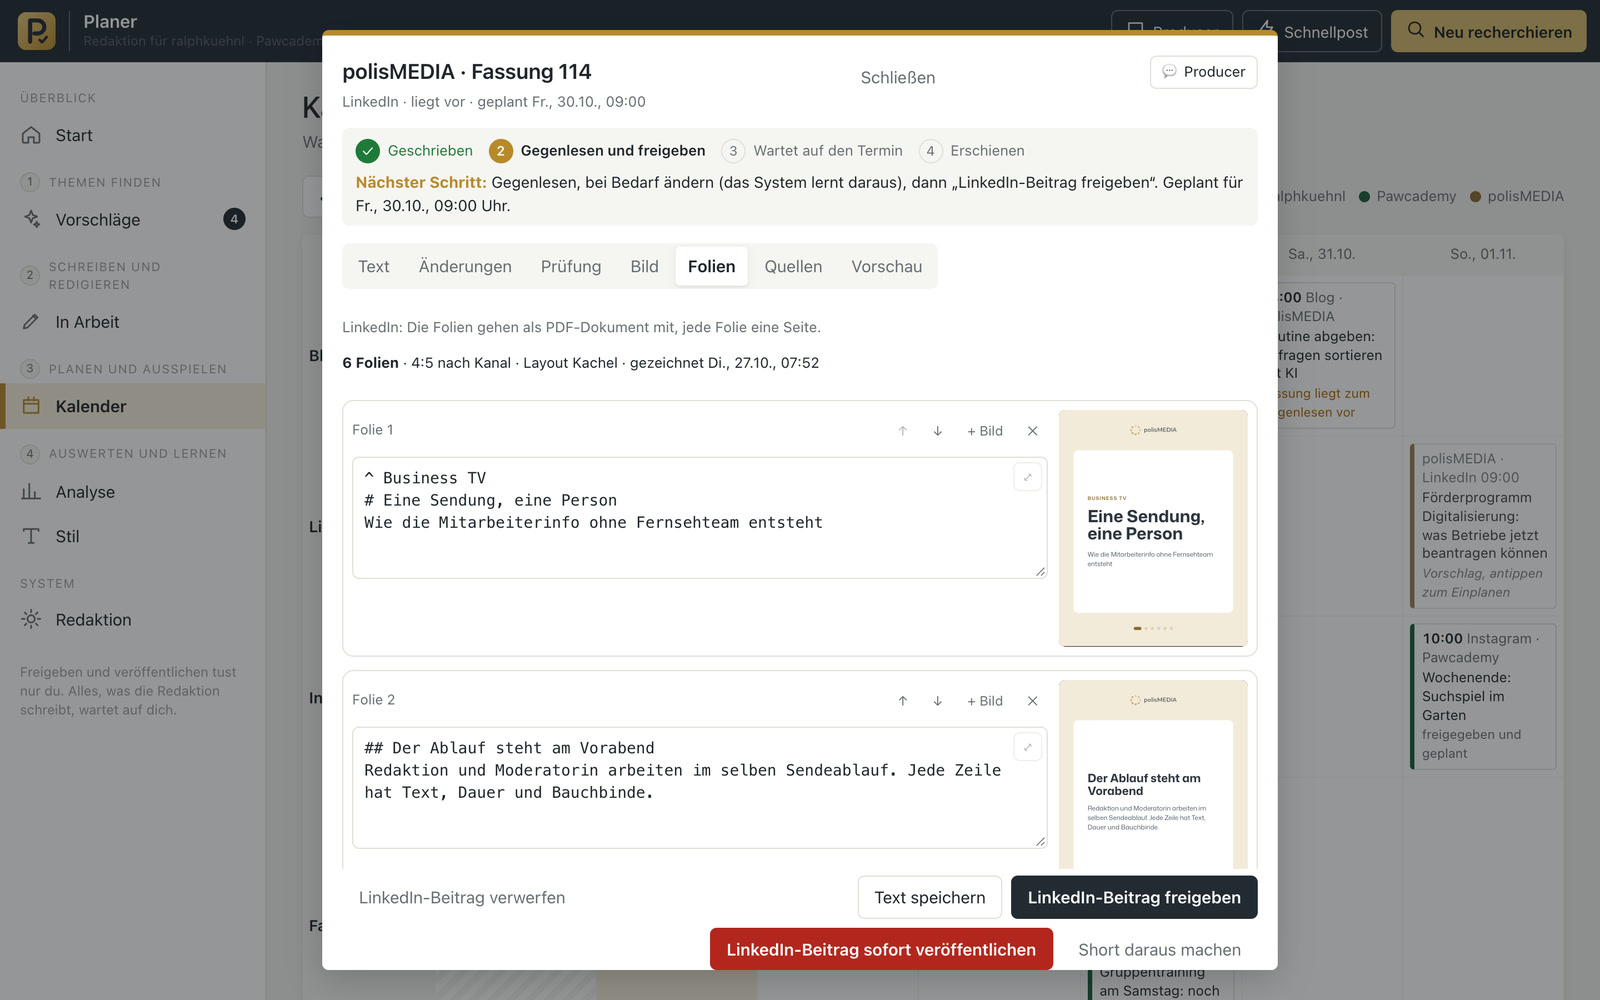Click LinkedIn-Beitrag freigeben button

[1134, 897]
